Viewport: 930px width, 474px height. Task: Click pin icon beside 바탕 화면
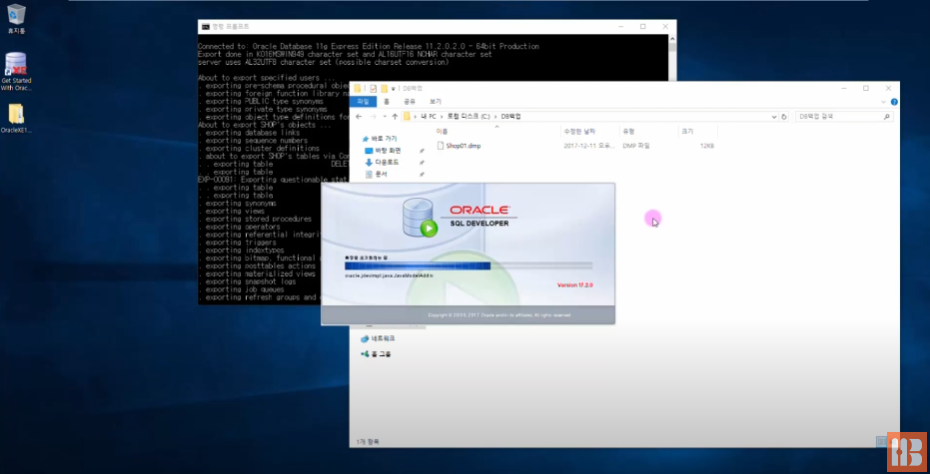click(x=421, y=151)
